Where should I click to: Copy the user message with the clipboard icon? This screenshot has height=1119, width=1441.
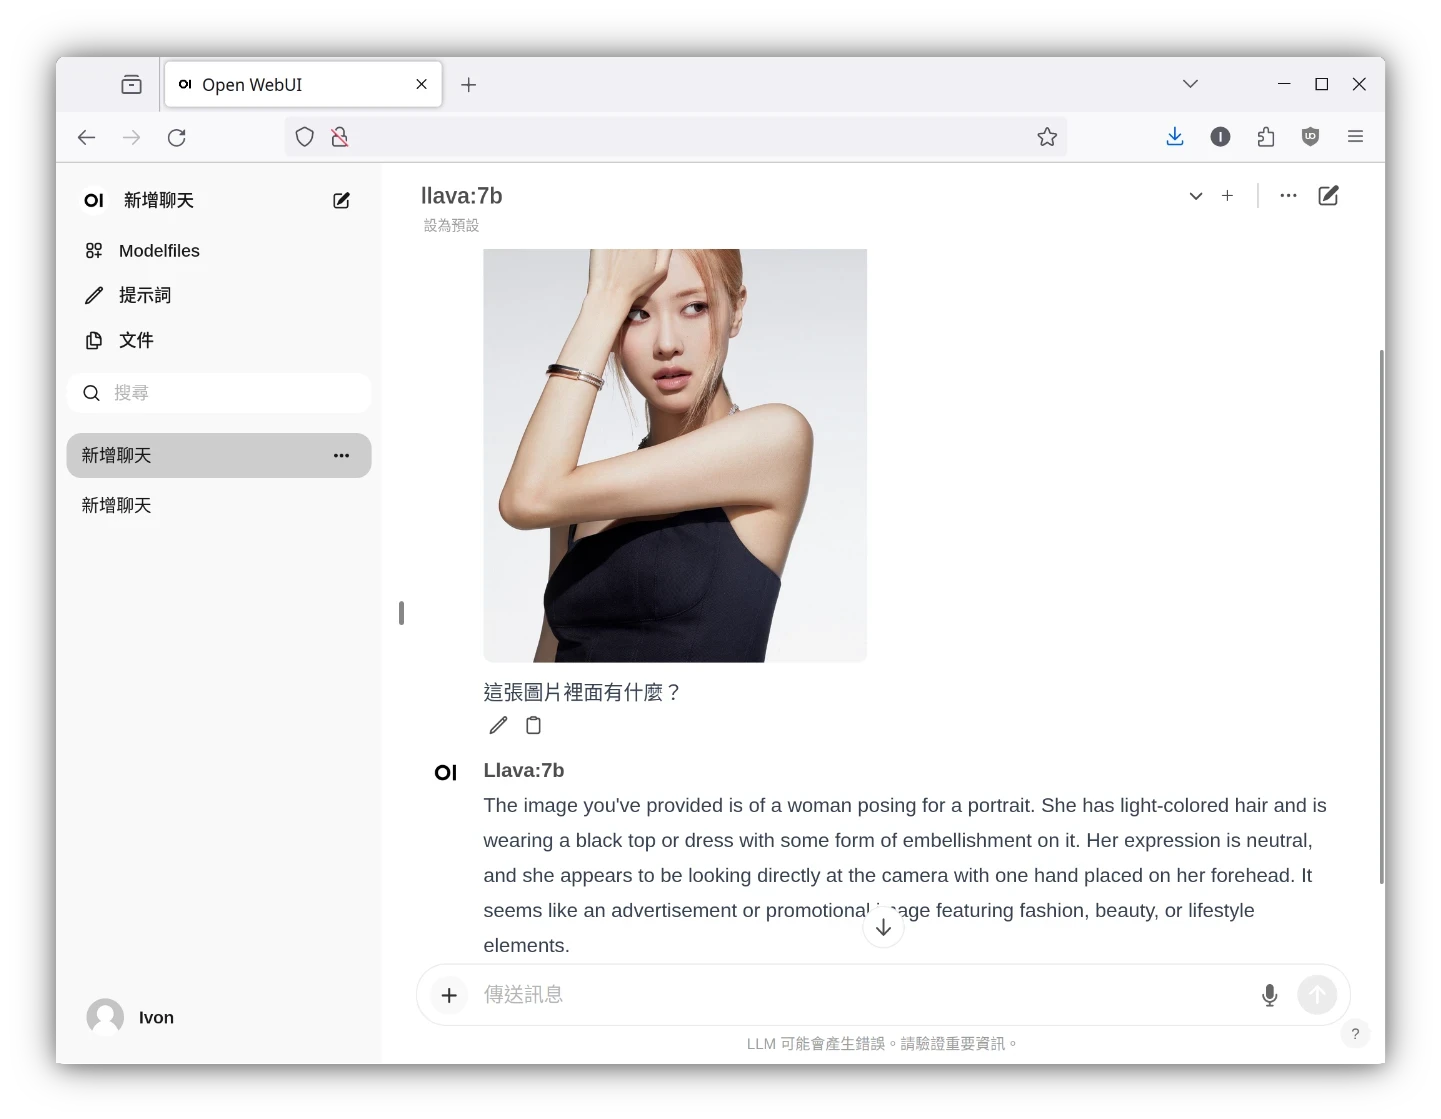tap(534, 726)
